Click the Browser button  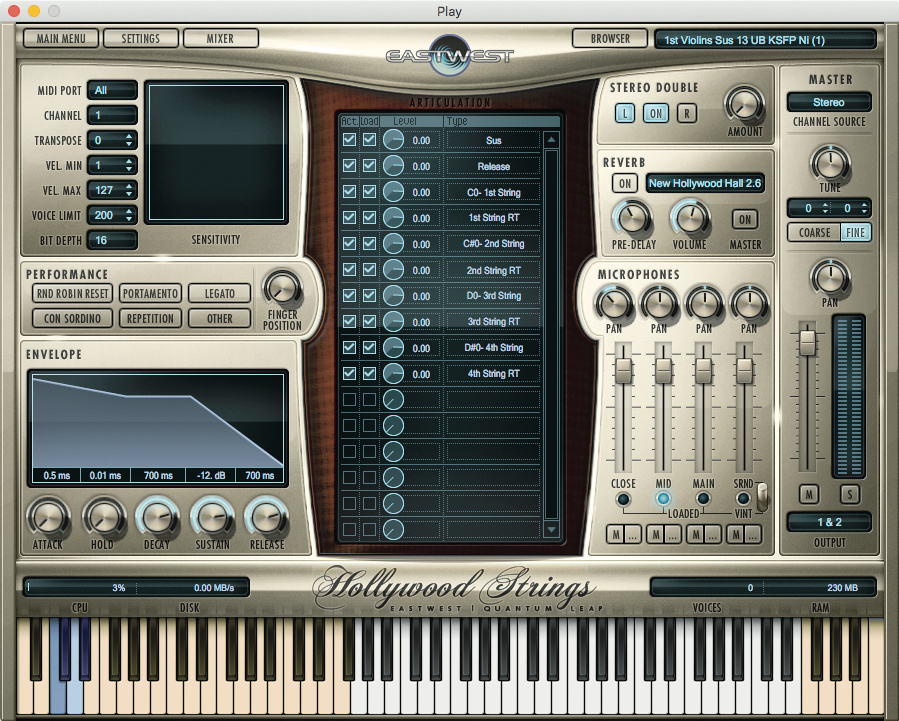pos(610,39)
